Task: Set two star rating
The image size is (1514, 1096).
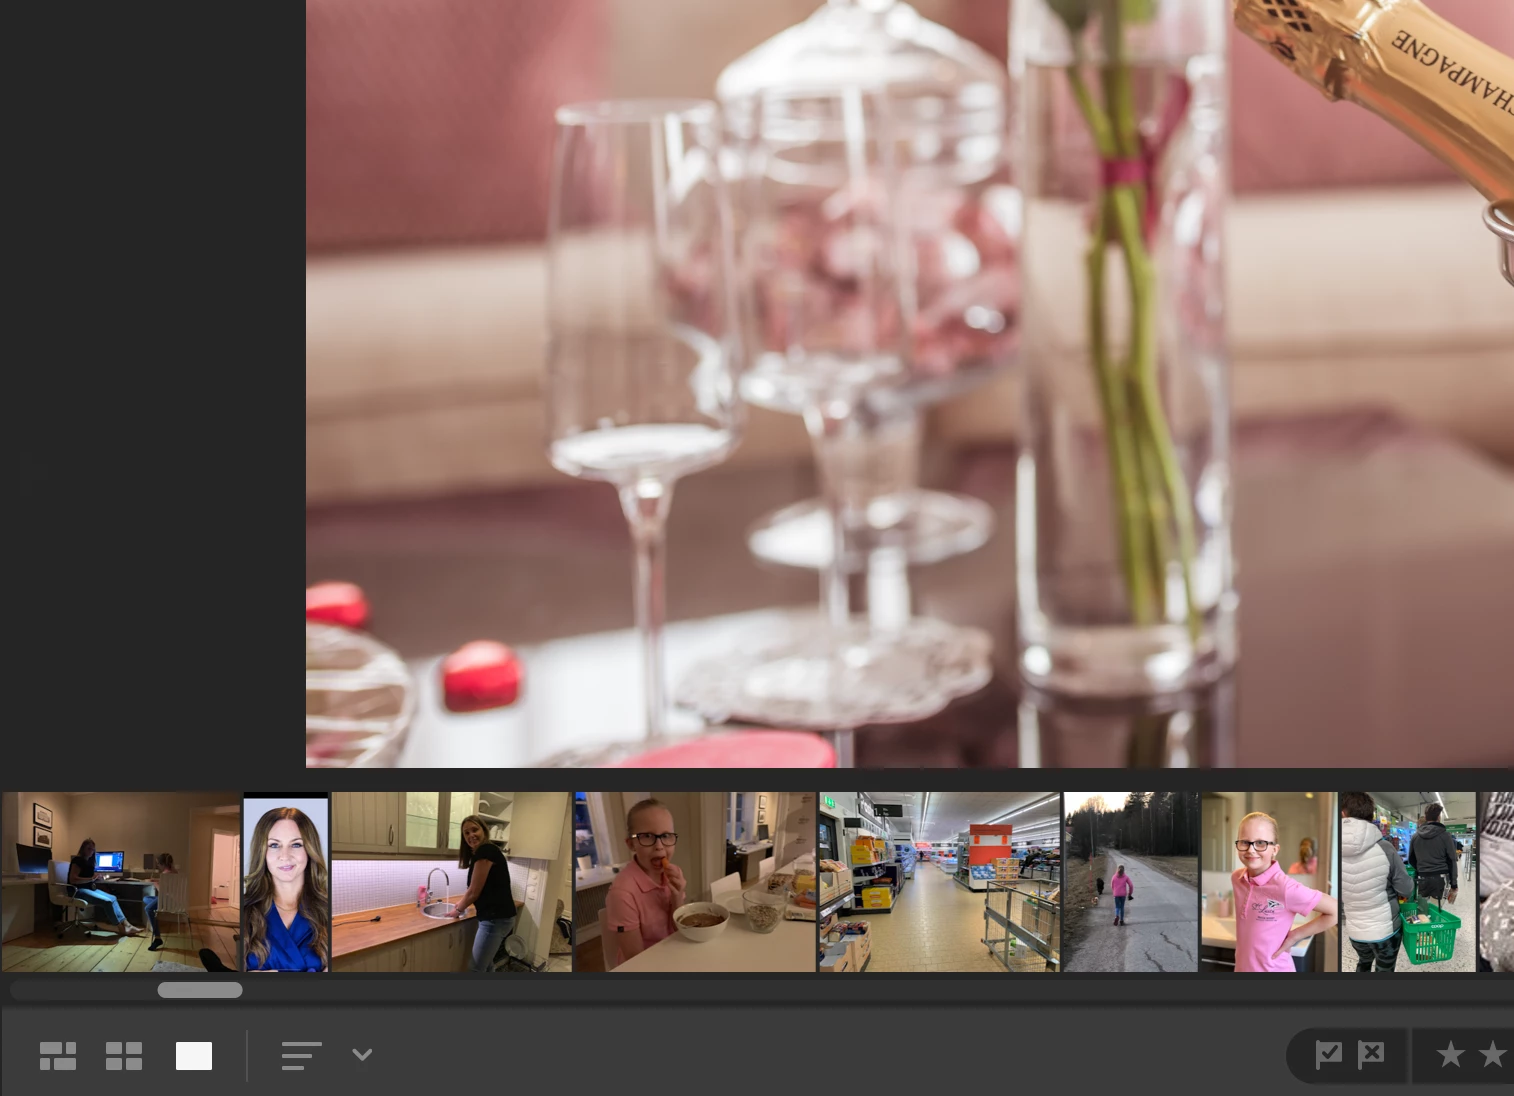Action: click(x=1492, y=1054)
